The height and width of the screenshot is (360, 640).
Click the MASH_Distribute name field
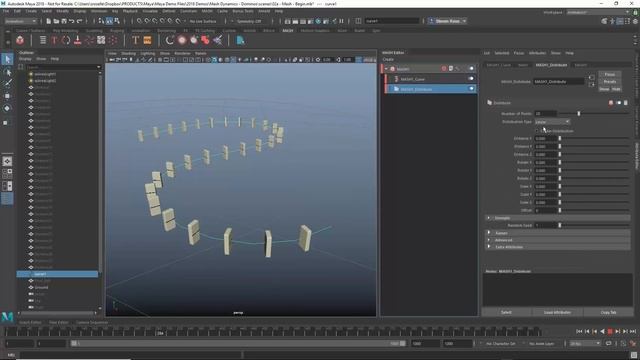(559, 82)
